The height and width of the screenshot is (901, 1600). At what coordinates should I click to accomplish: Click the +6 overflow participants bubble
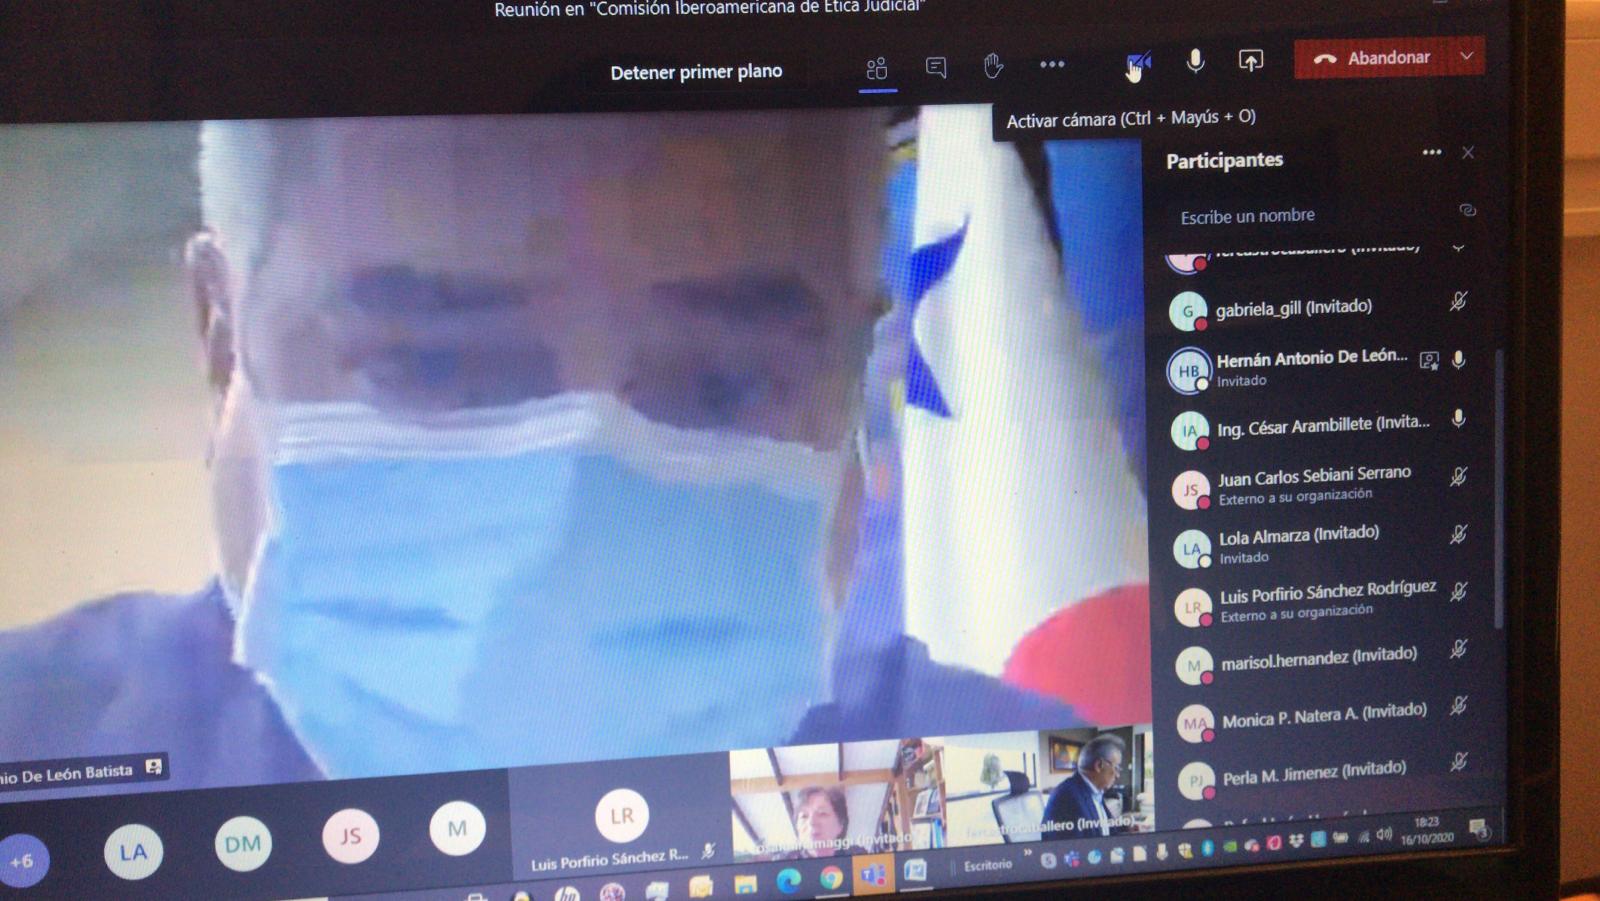pos(20,860)
